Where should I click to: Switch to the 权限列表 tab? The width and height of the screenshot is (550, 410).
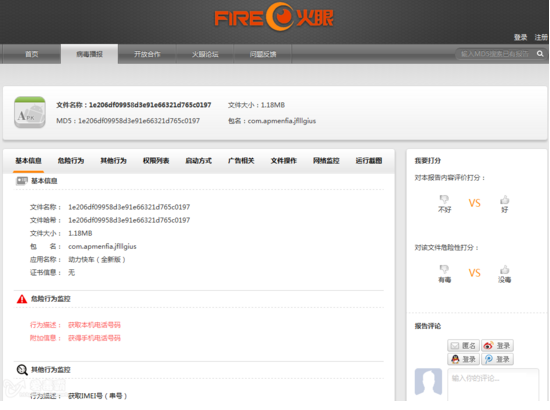[x=156, y=161]
